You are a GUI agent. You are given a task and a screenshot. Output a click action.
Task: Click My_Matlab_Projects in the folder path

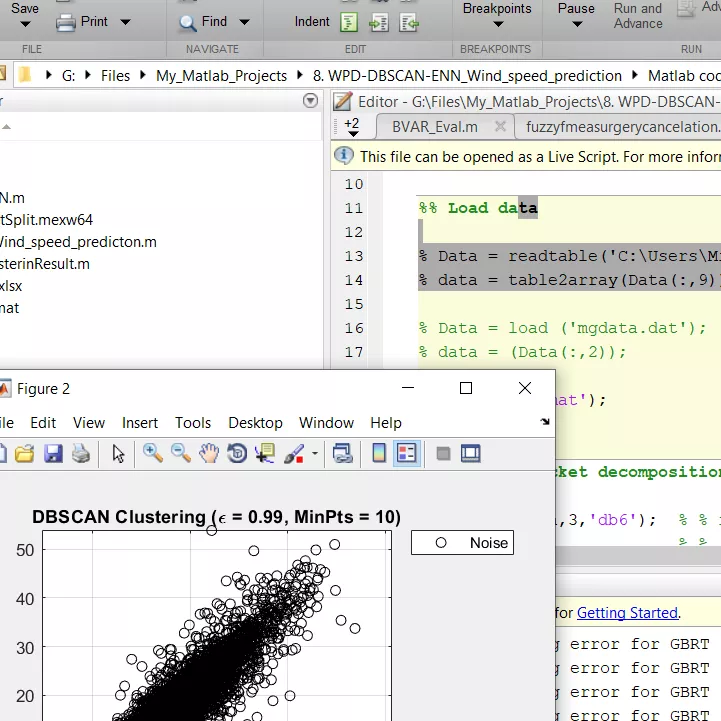pyautogui.click(x=221, y=75)
